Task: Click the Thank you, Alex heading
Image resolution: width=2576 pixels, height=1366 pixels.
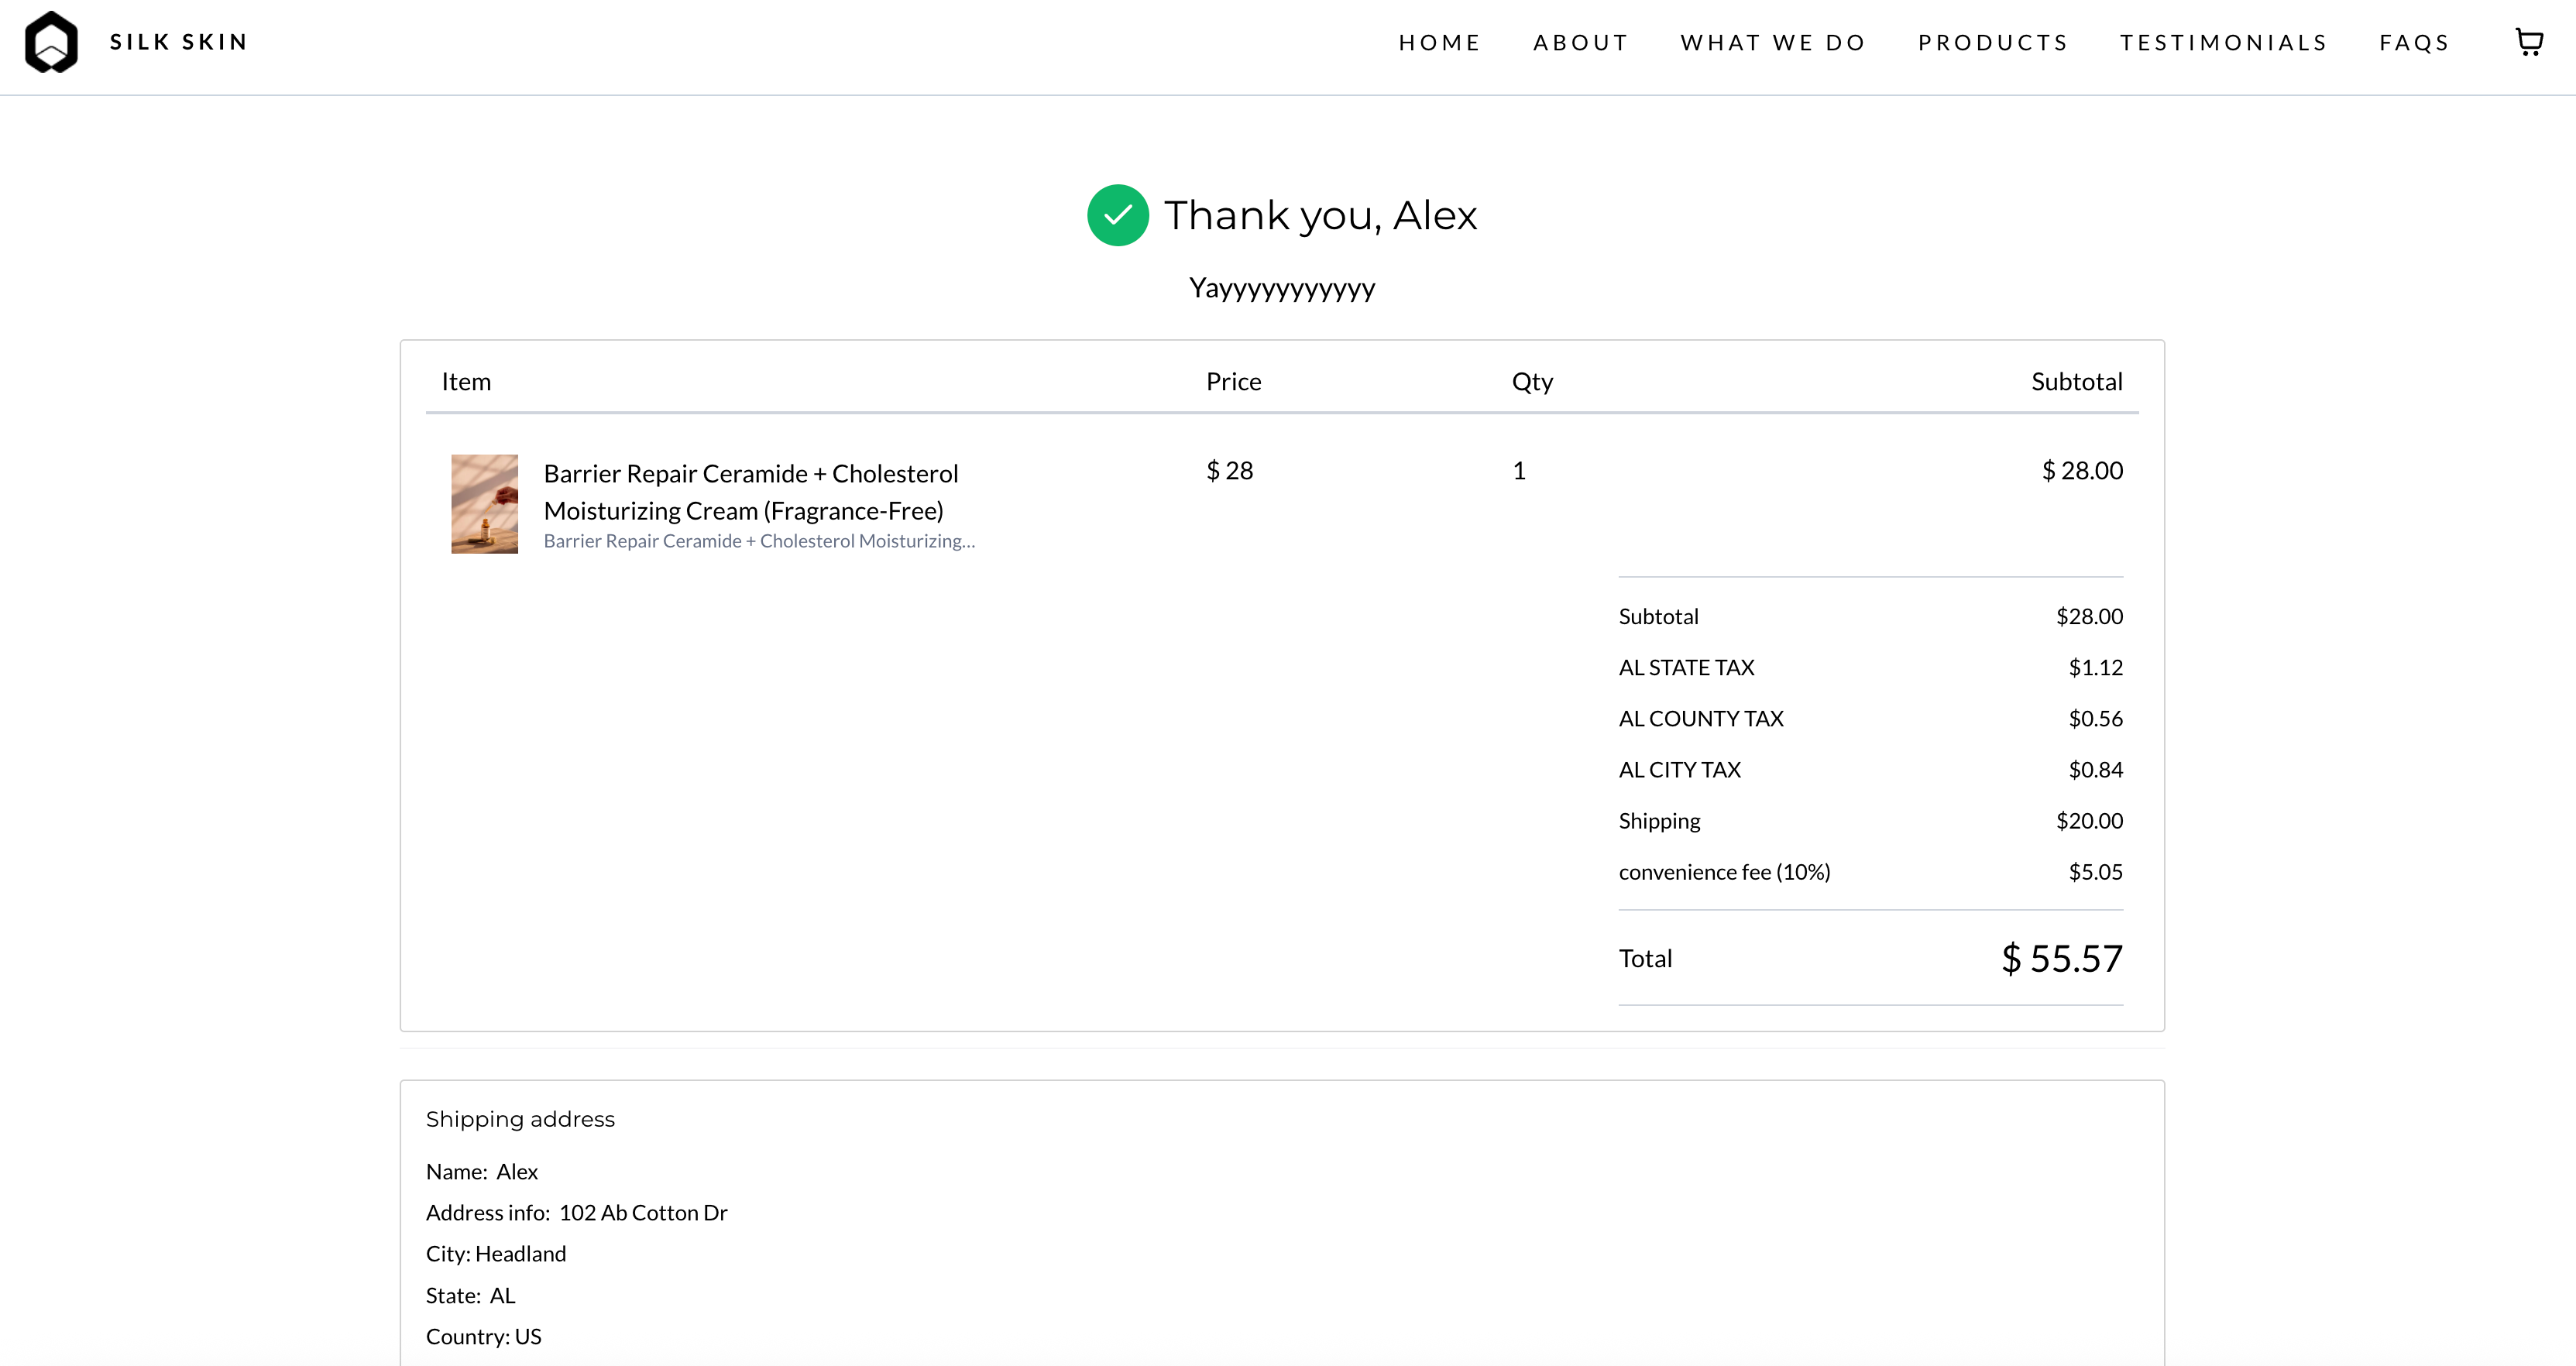Action: point(1320,216)
